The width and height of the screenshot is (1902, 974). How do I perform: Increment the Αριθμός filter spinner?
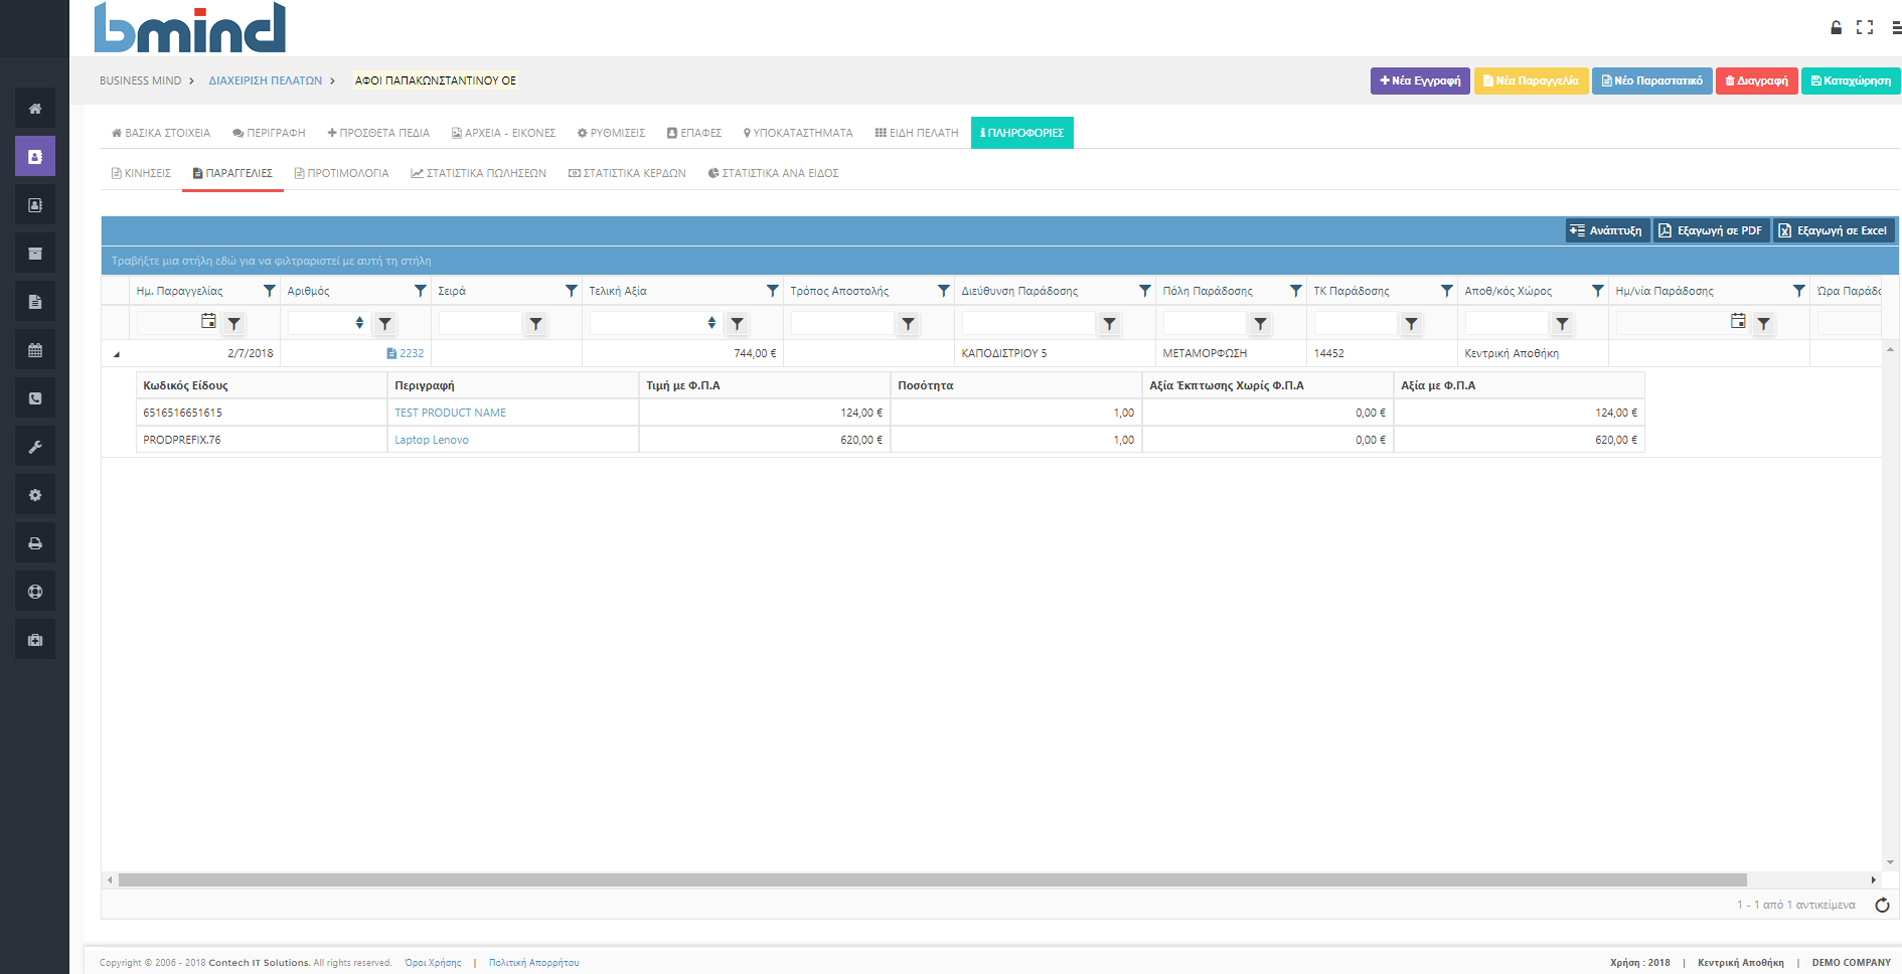tap(359, 319)
